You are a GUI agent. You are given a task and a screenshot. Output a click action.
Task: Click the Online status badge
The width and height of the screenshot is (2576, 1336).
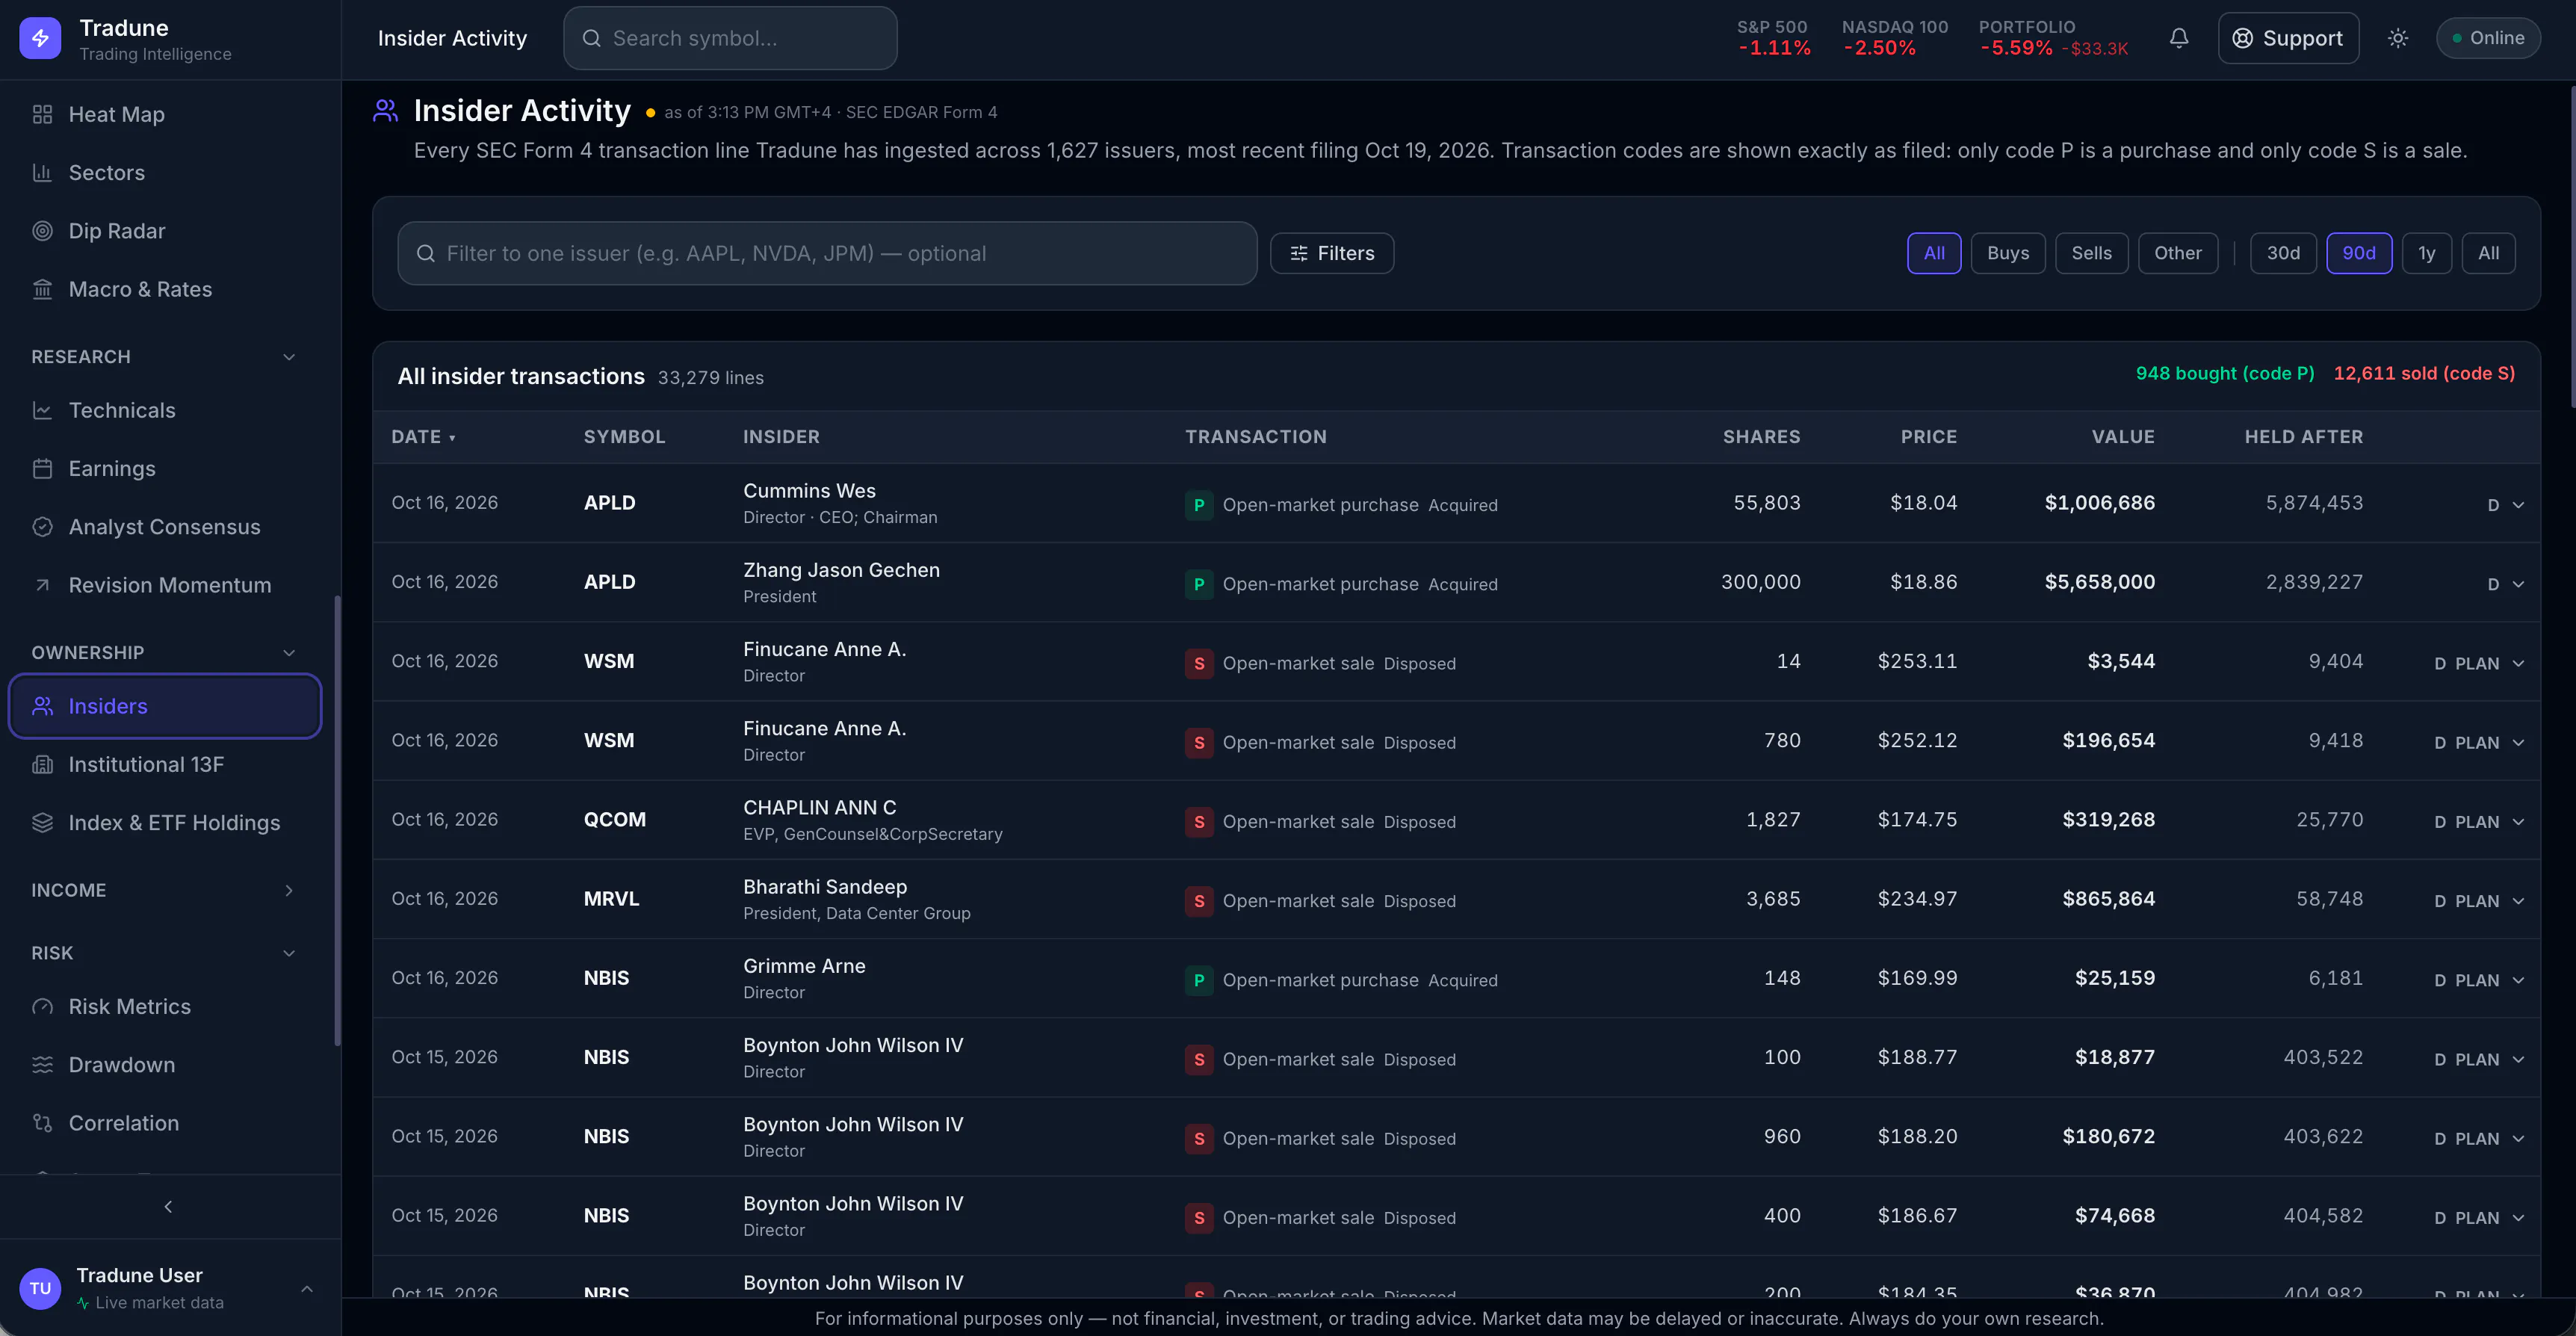pyautogui.click(x=2488, y=38)
